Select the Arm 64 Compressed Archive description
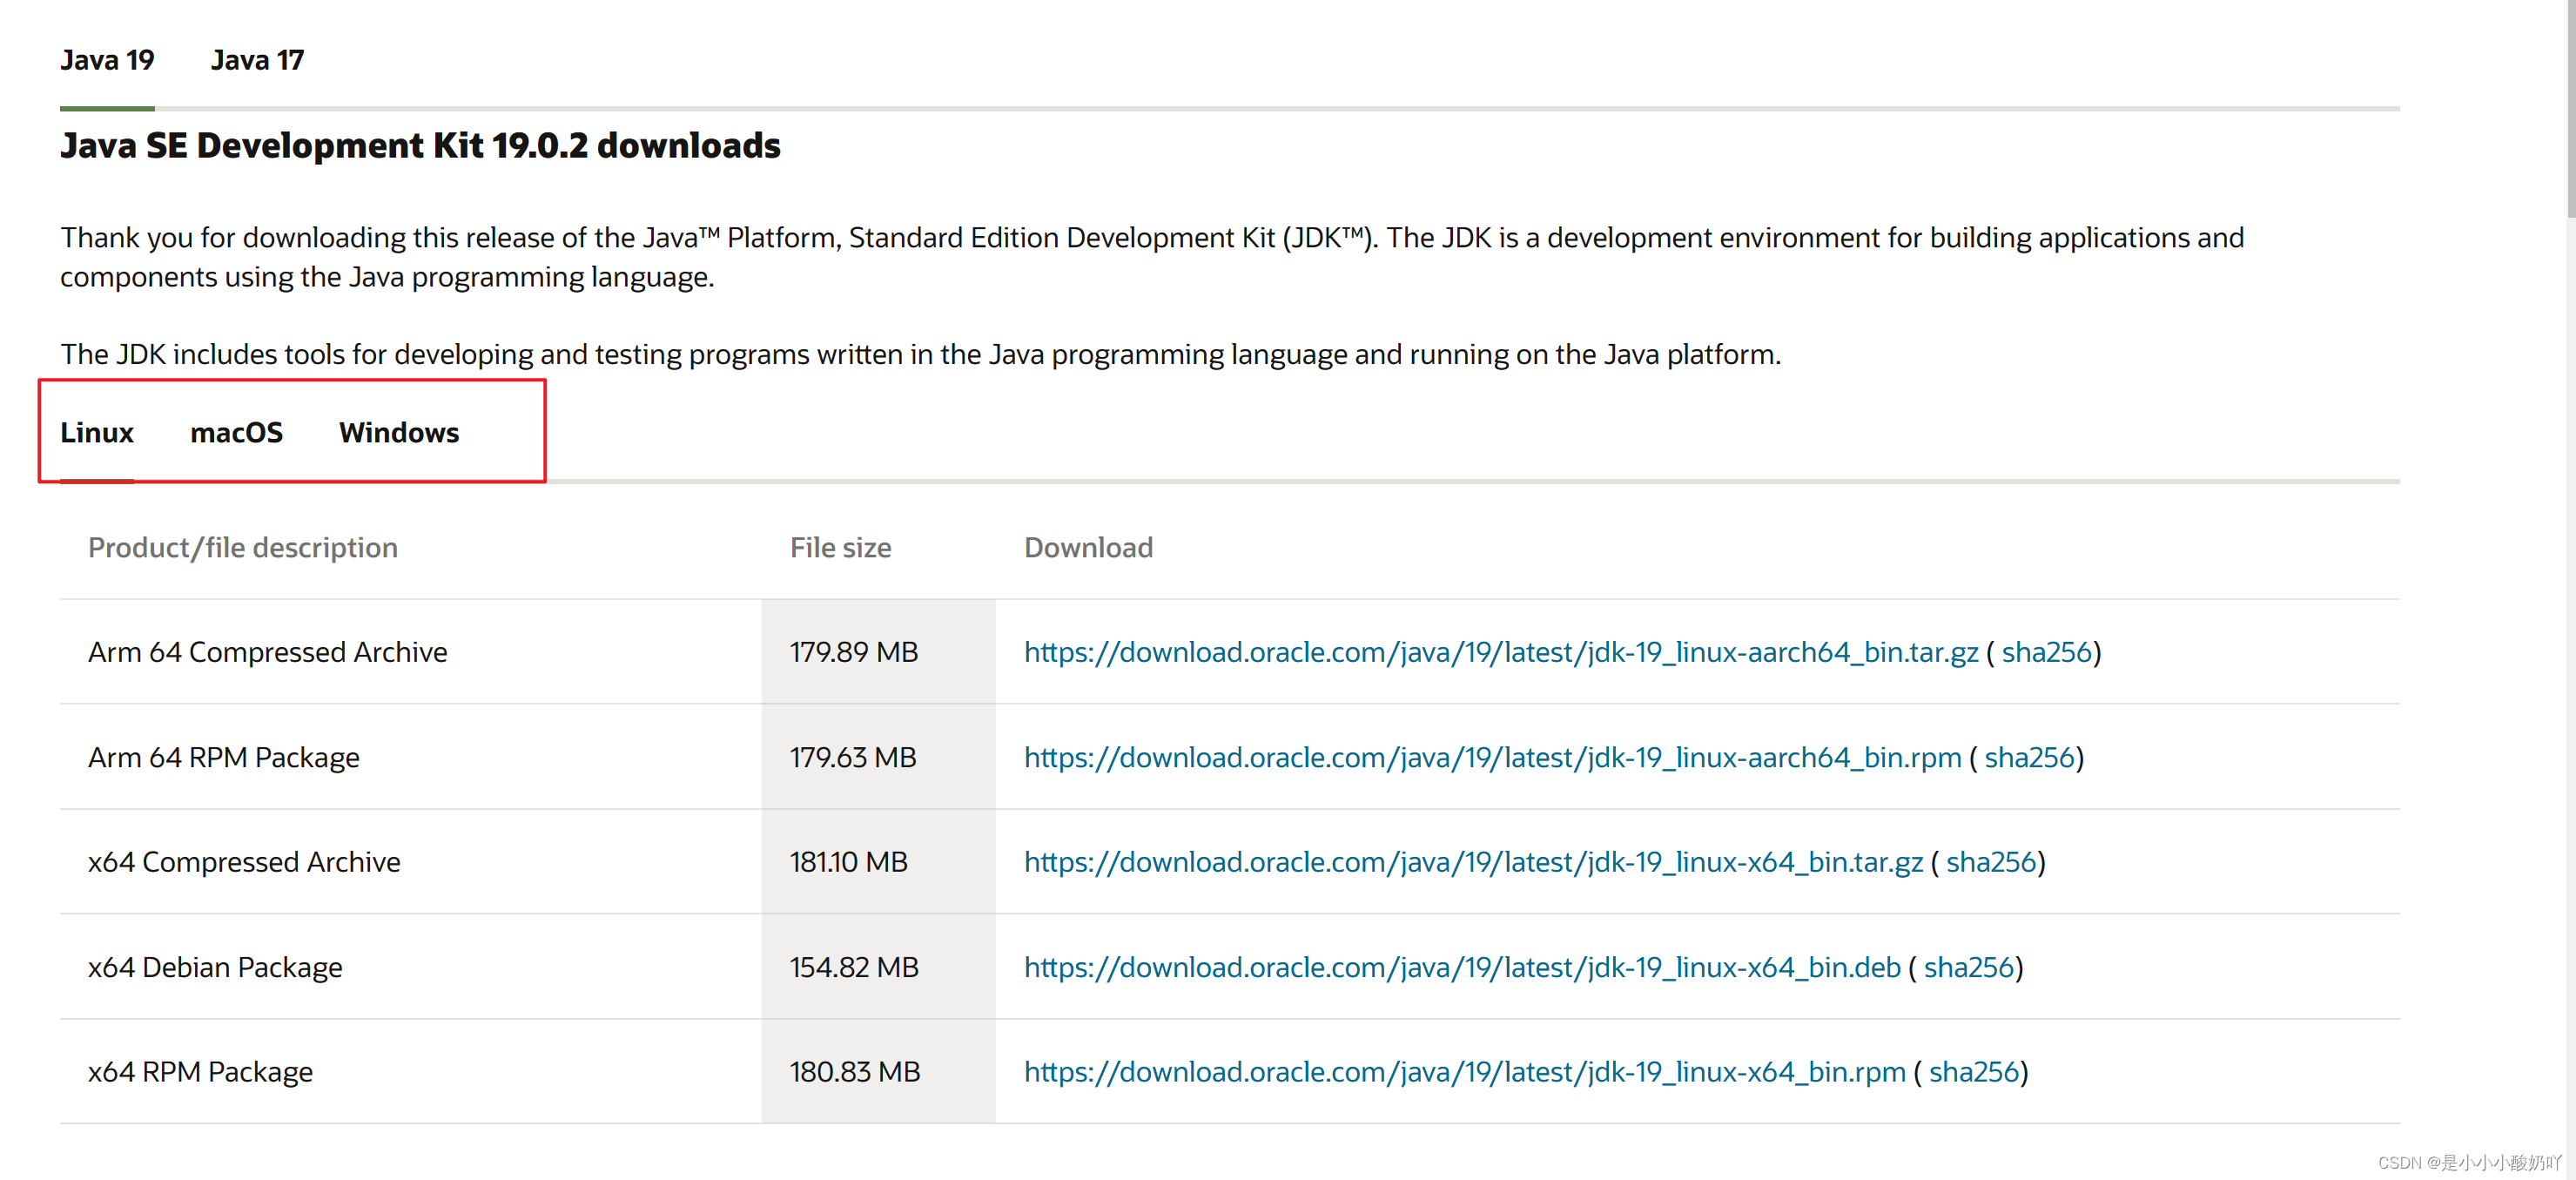Screen dimensions: 2576x1180 (268, 652)
